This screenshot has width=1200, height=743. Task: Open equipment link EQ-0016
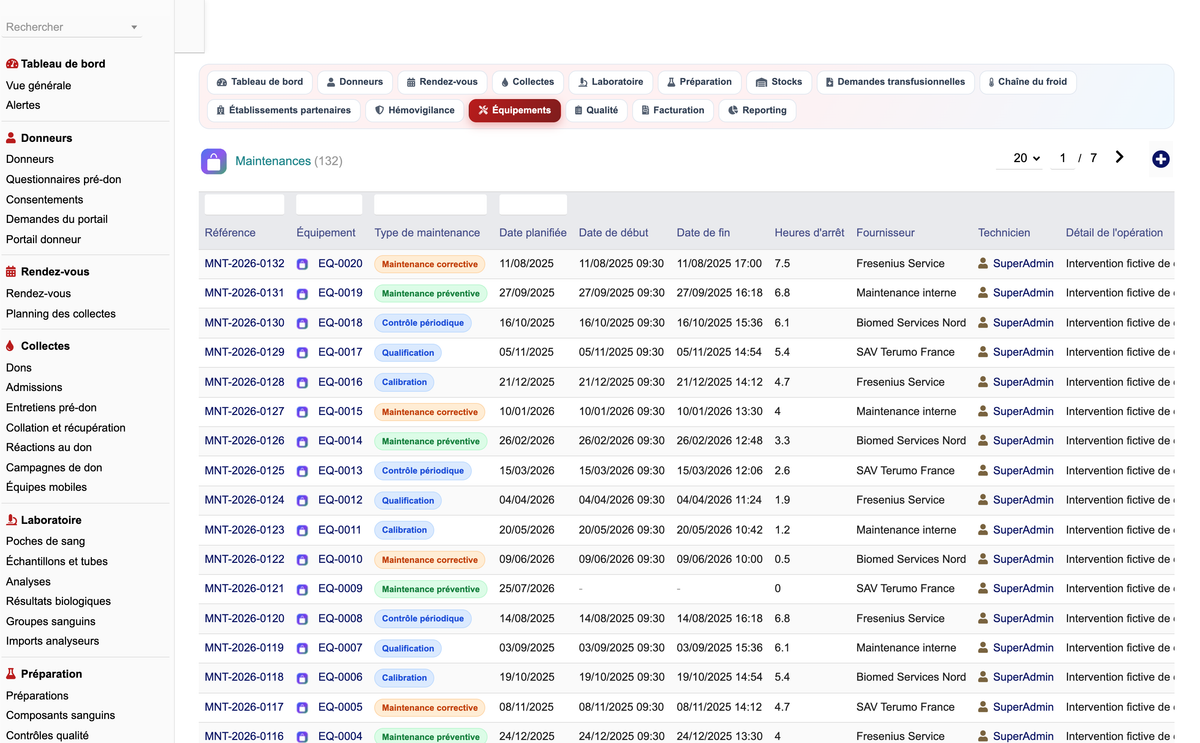340,382
